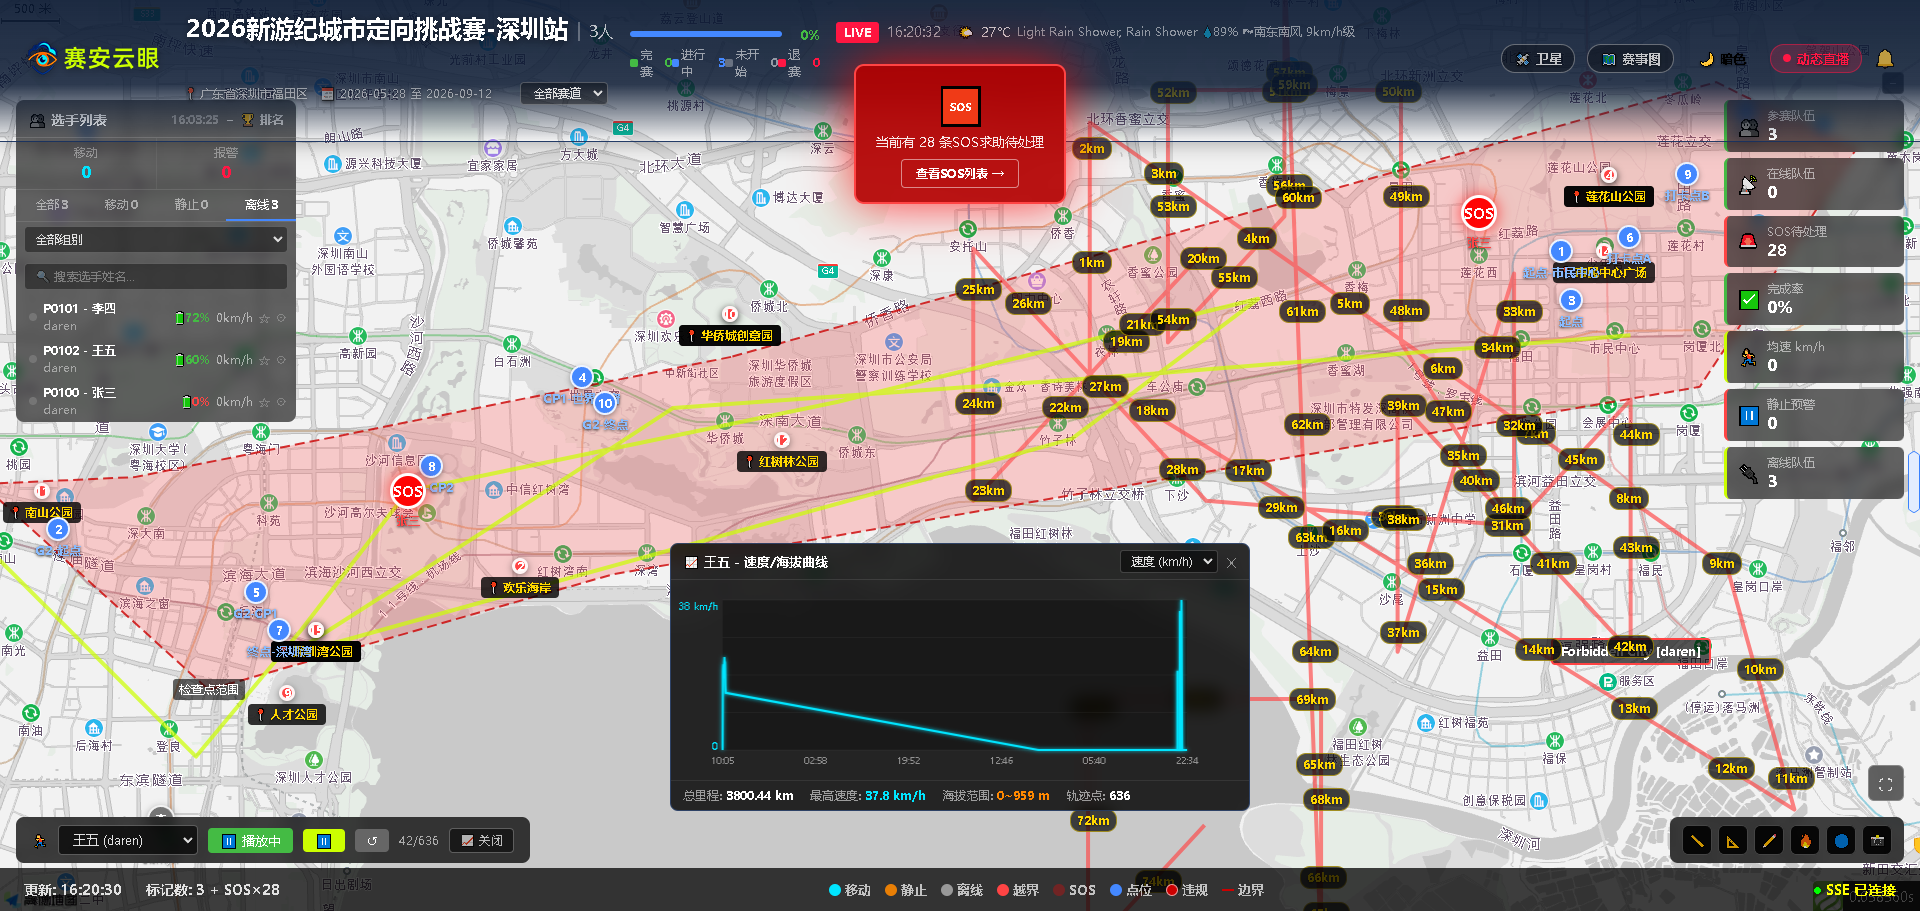
Task: Click the replay reset arrow button
Action: point(372,841)
